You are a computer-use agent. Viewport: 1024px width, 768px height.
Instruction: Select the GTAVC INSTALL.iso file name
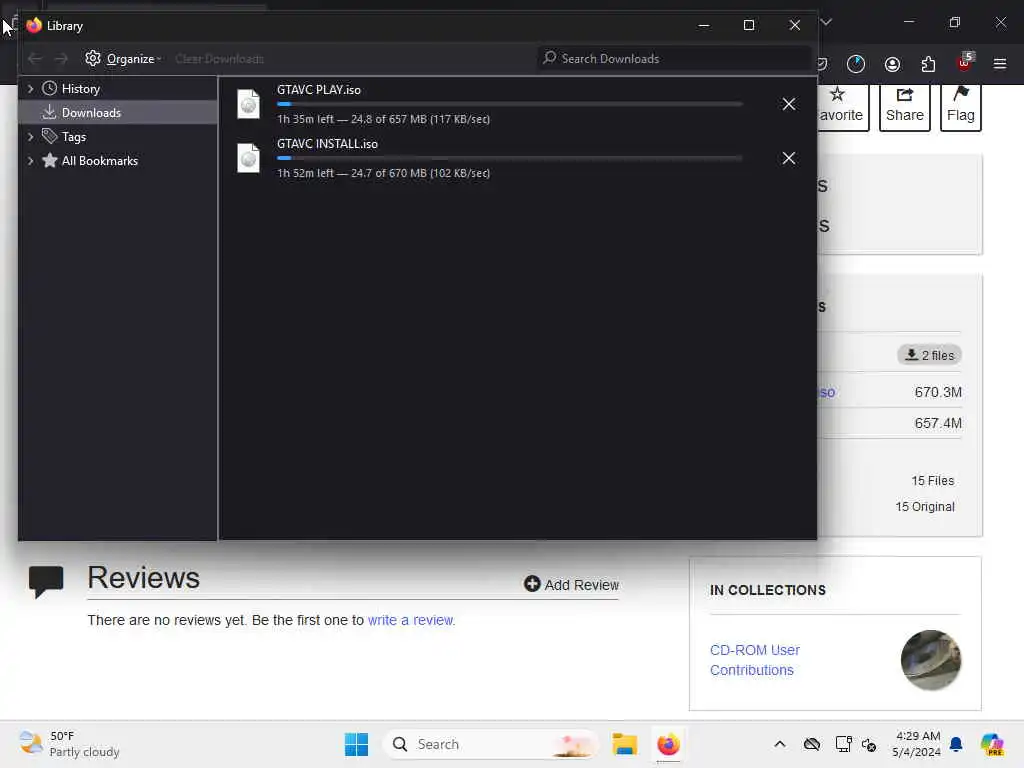327,144
